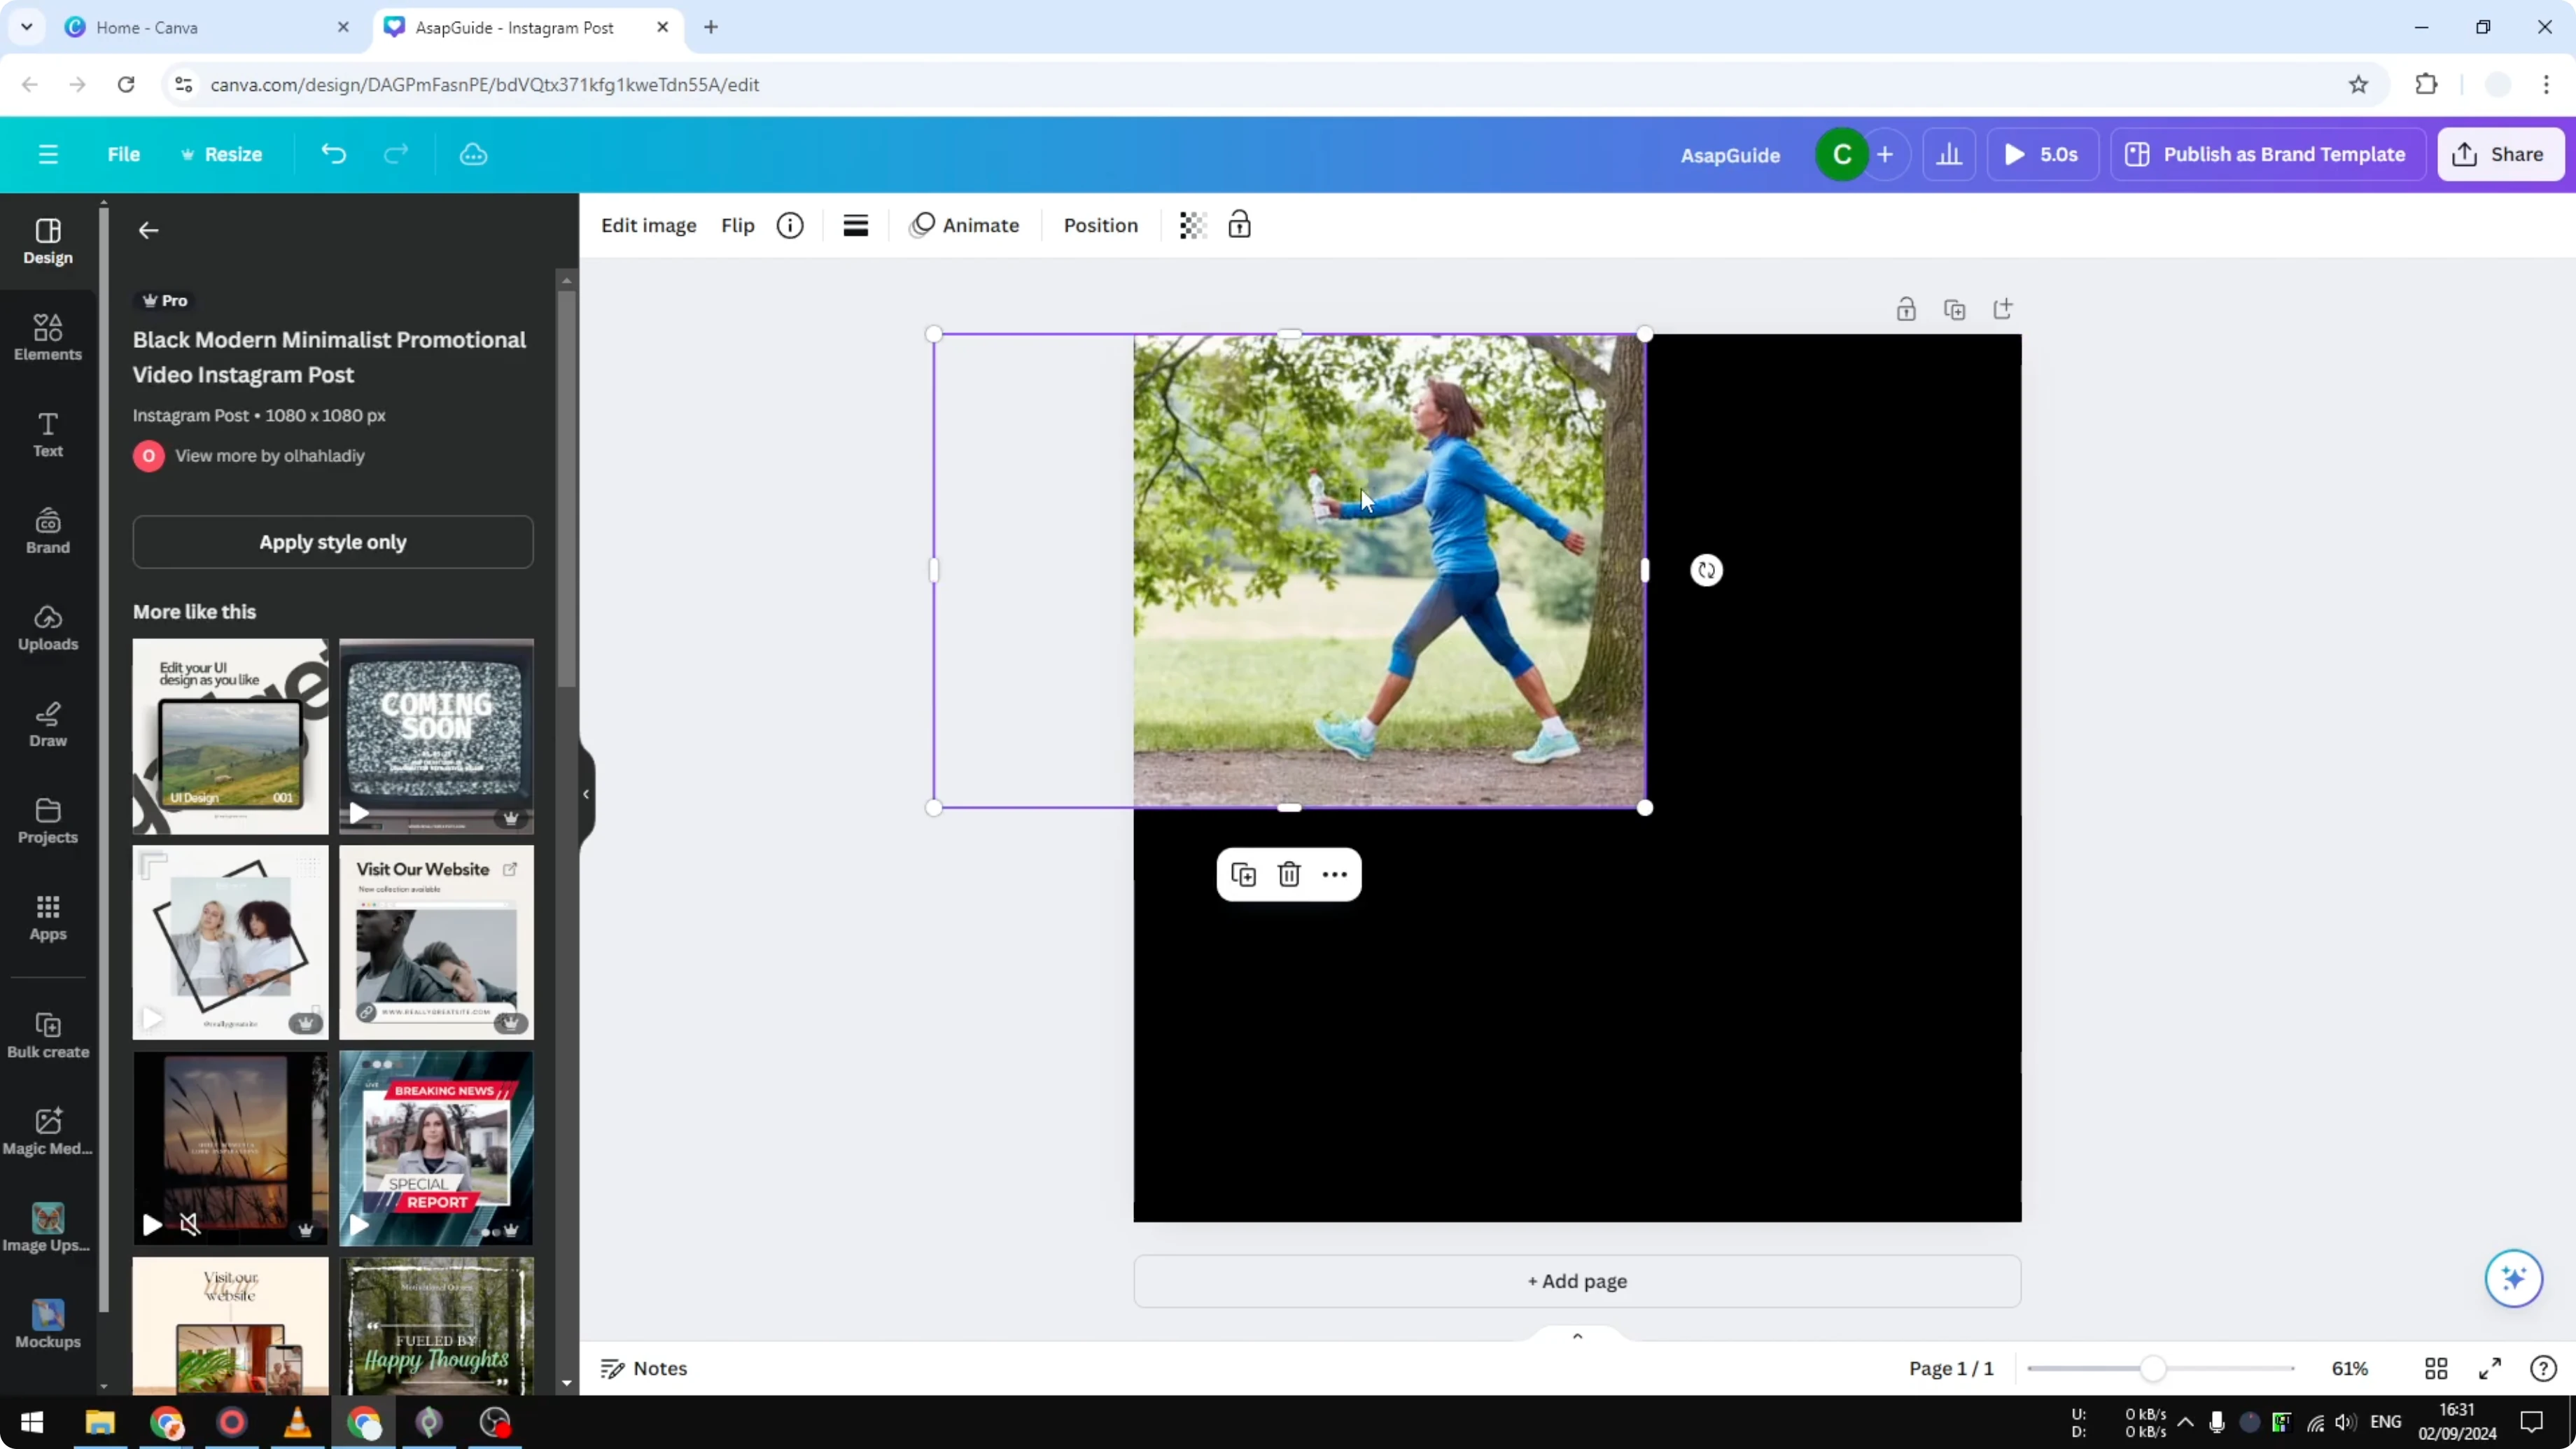The image size is (2576, 1449).
Task: Enter fullscreen presentation mode
Action: point(2489,1369)
